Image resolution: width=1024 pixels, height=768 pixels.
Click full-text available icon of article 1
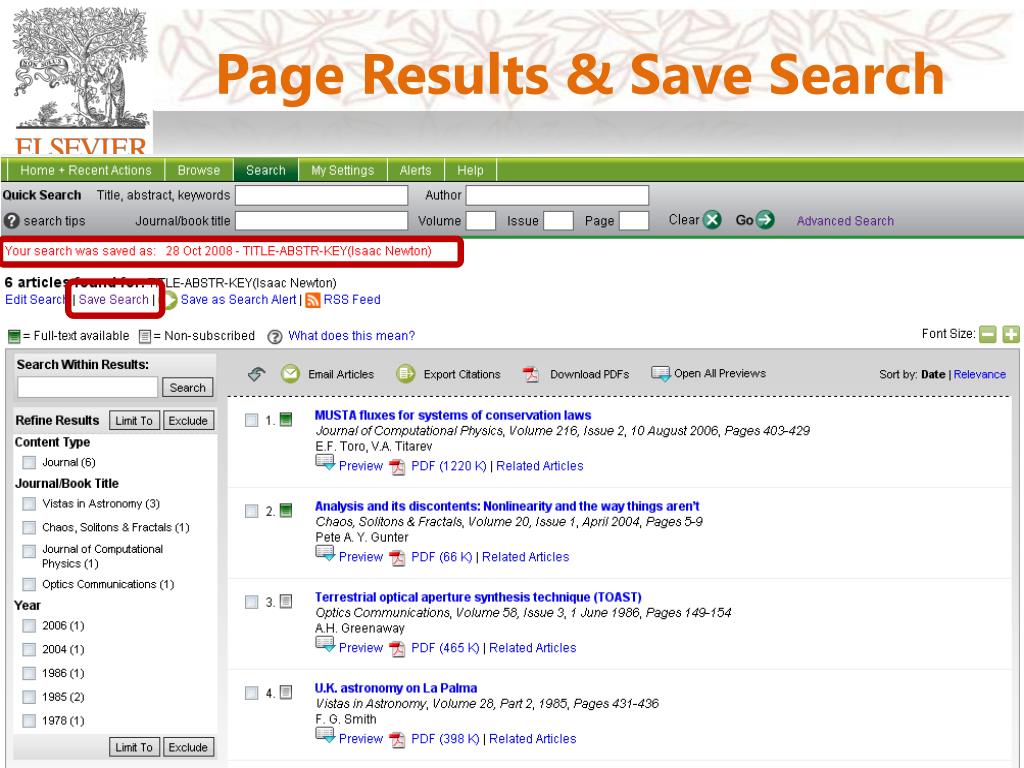point(286,419)
